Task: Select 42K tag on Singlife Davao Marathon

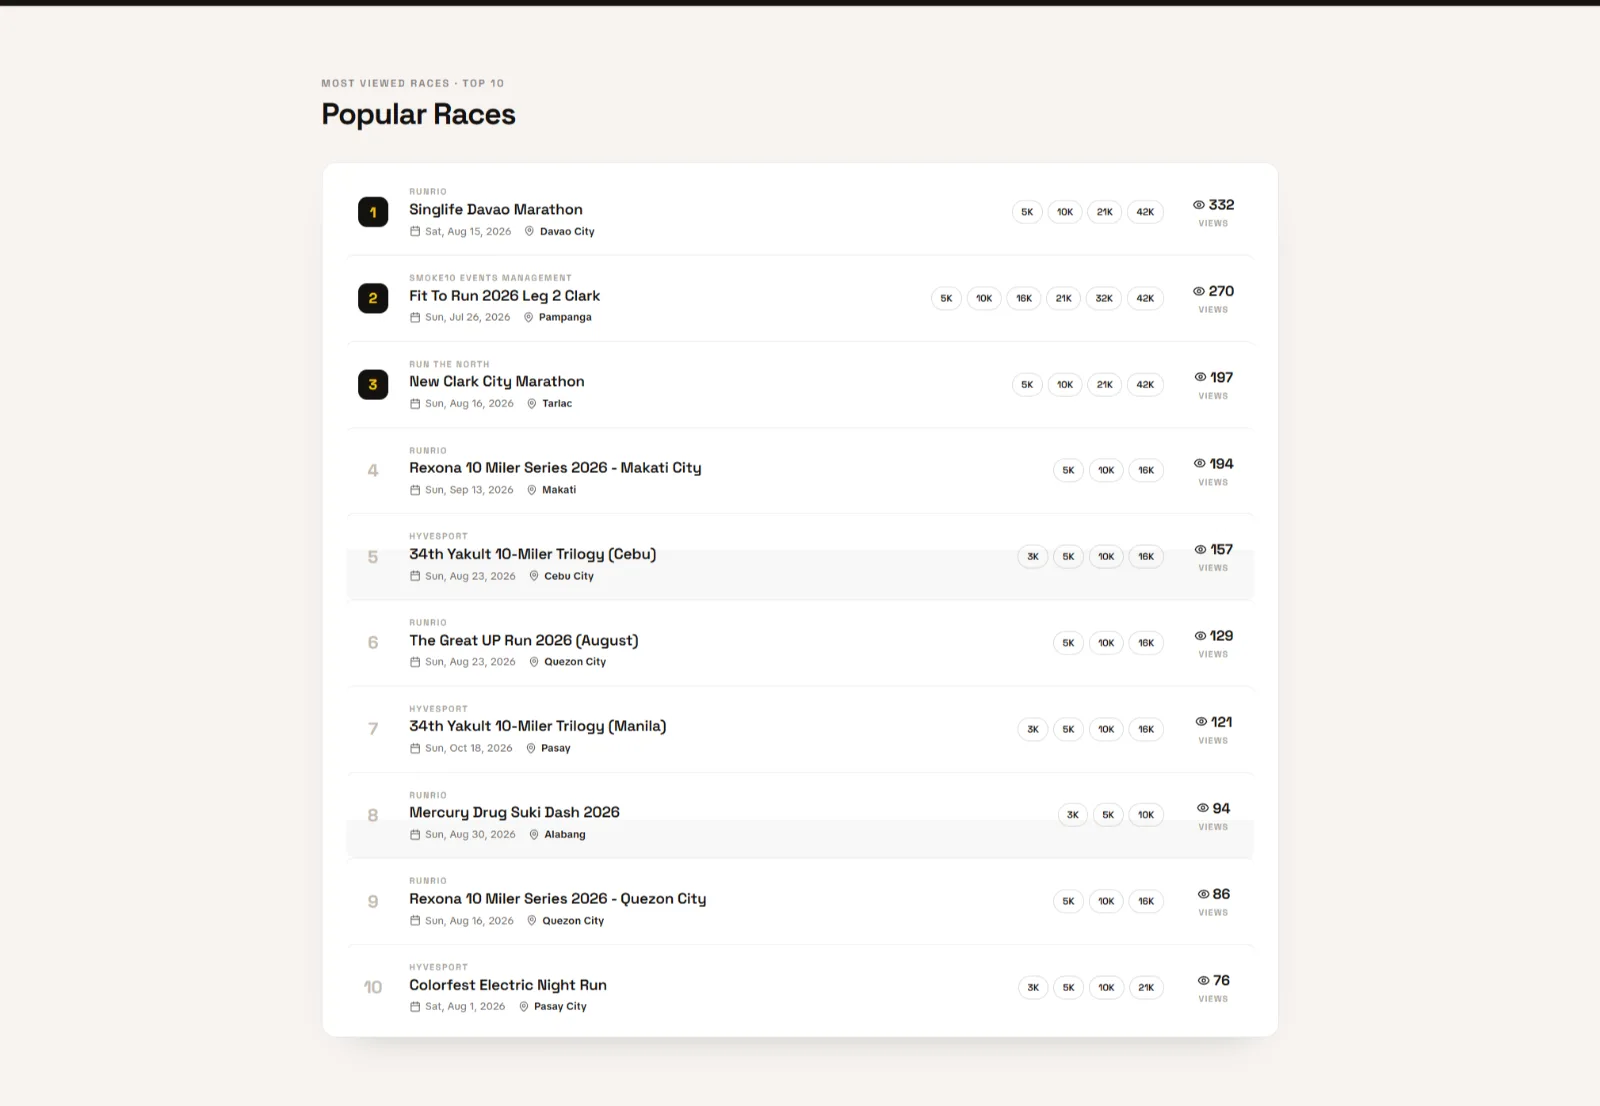Action: pyautogui.click(x=1145, y=212)
